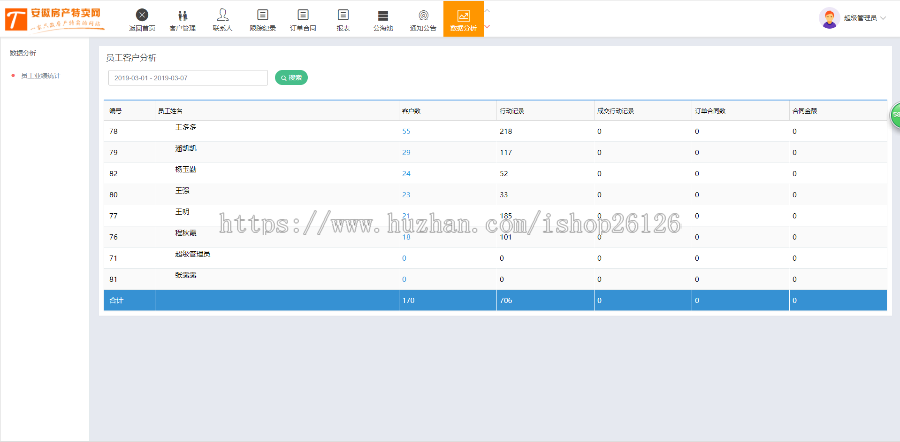Click the 员工姓名 column header

click(170, 111)
